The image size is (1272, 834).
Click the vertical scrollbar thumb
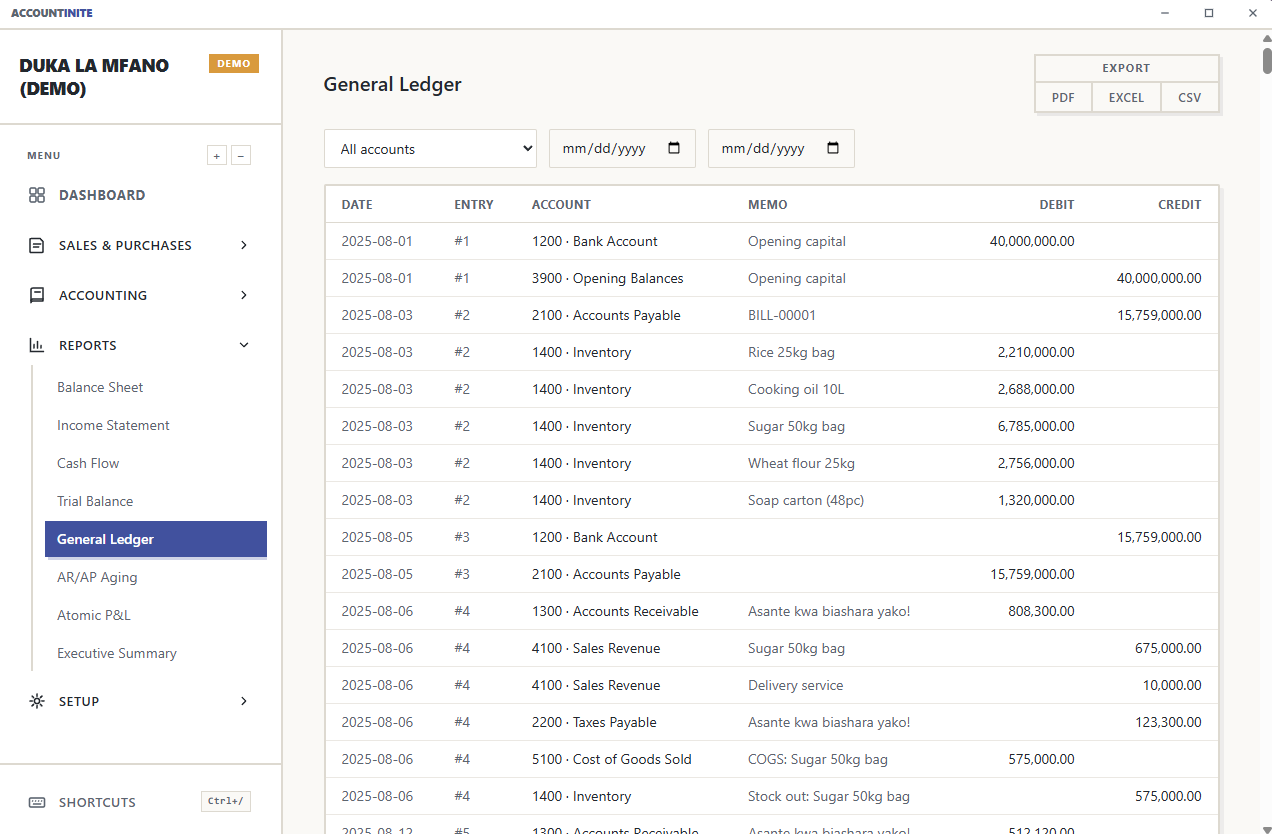[1267, 59]
